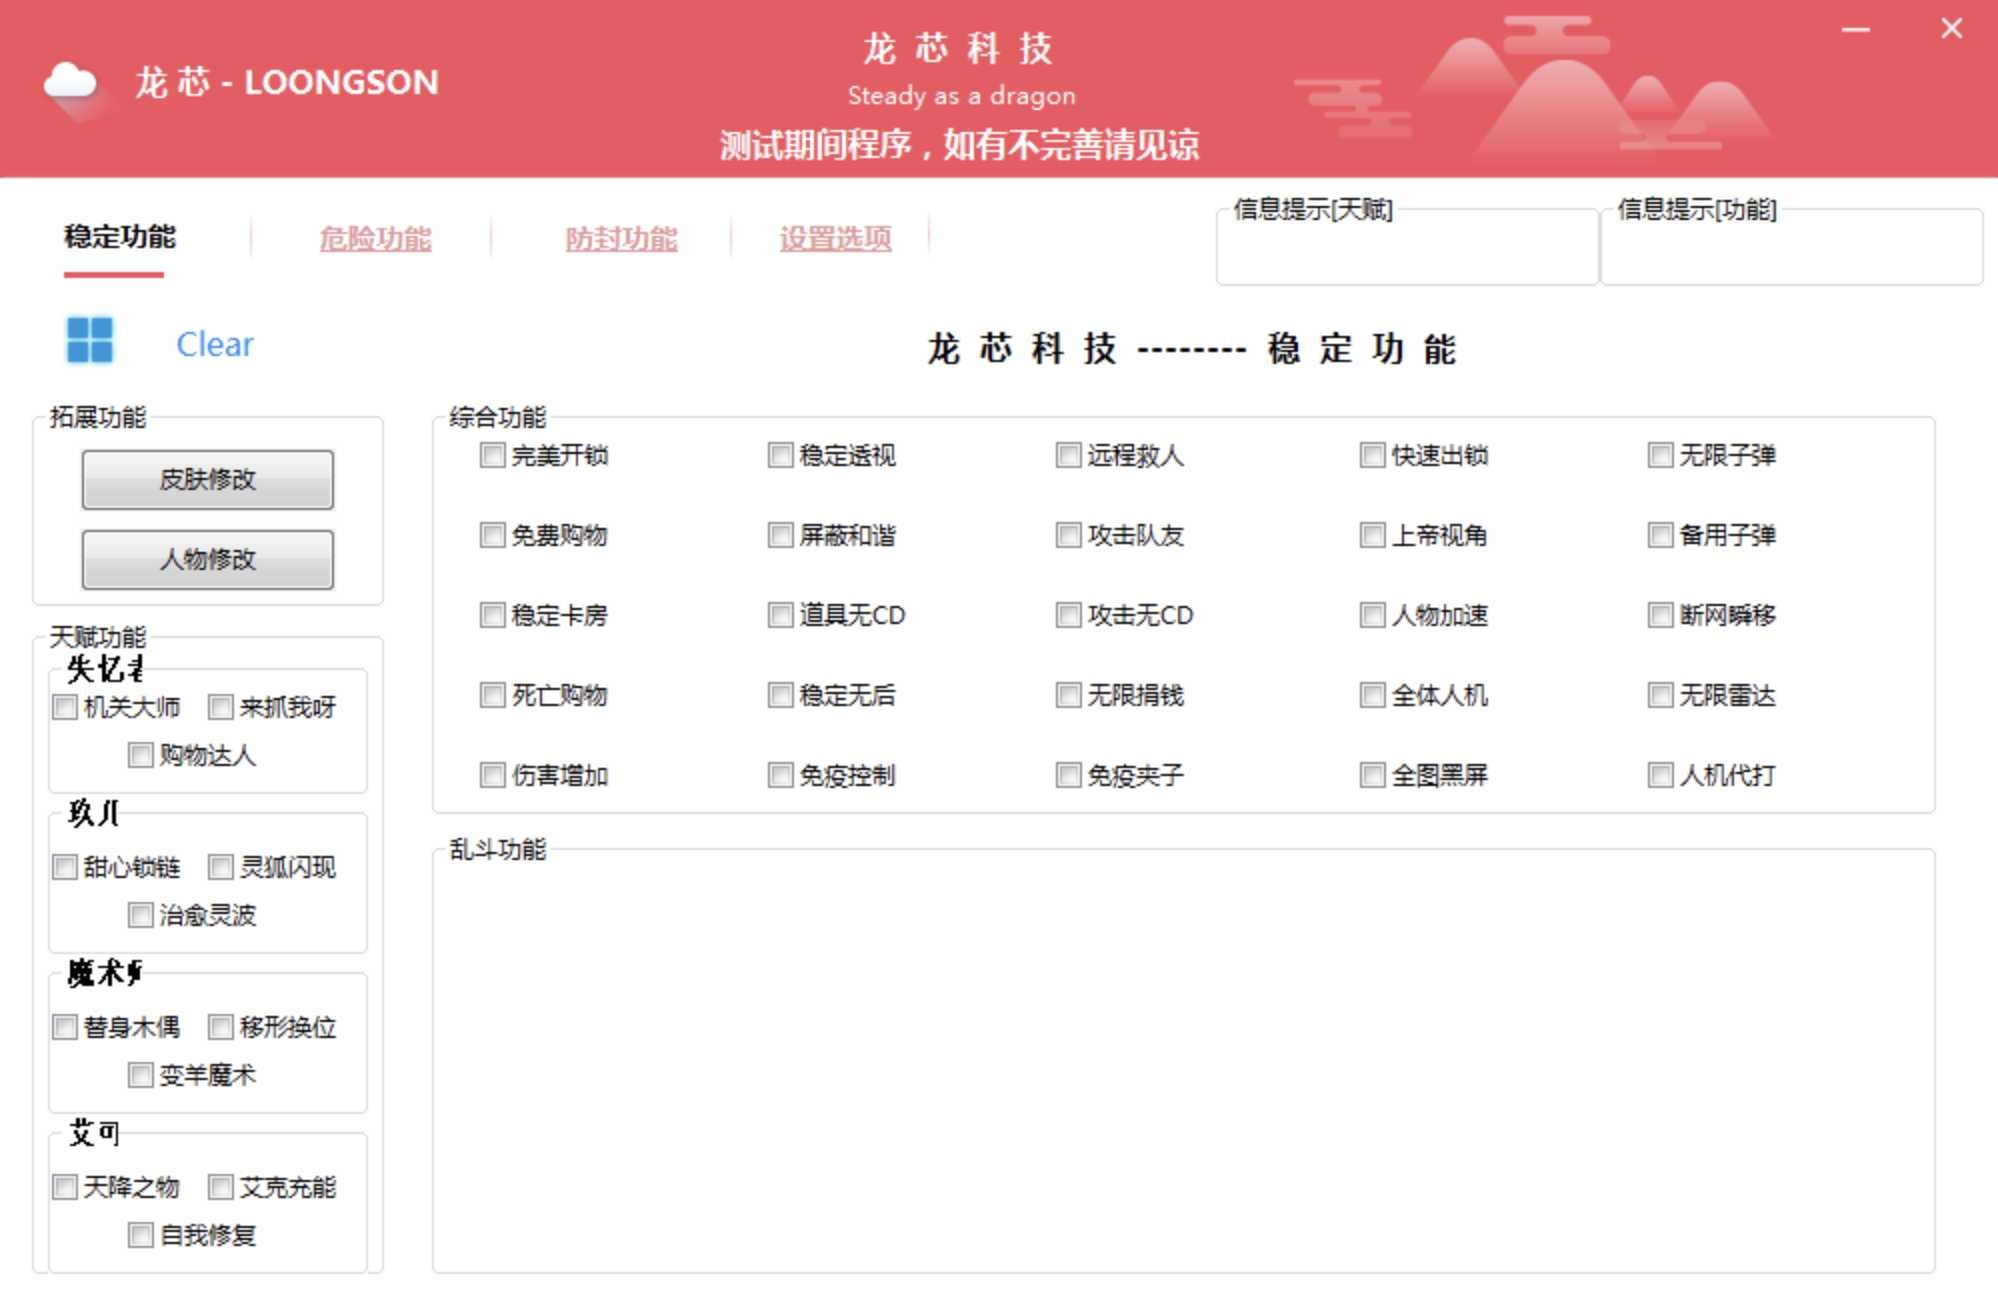
Task: Toggle the 购物达人 checkbox
Action: (140, 756)
